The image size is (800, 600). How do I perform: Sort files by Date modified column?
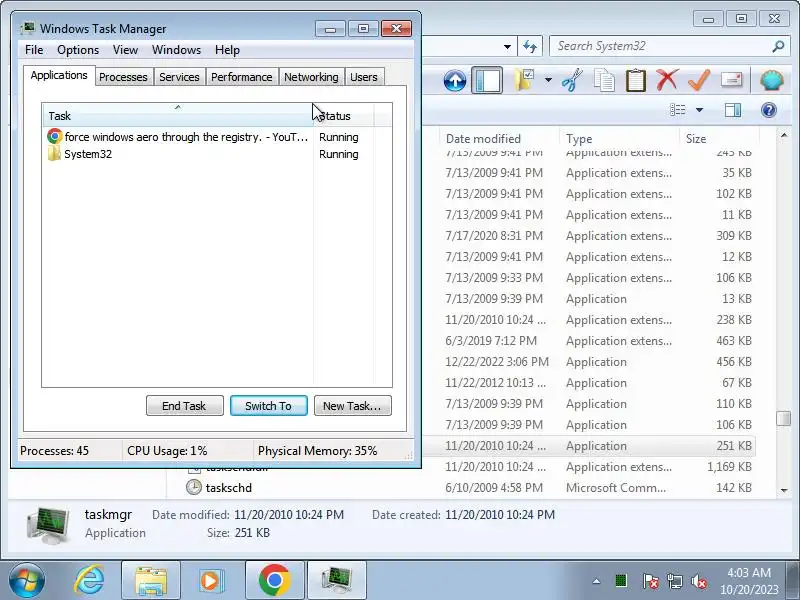click(x=498, y=139)
